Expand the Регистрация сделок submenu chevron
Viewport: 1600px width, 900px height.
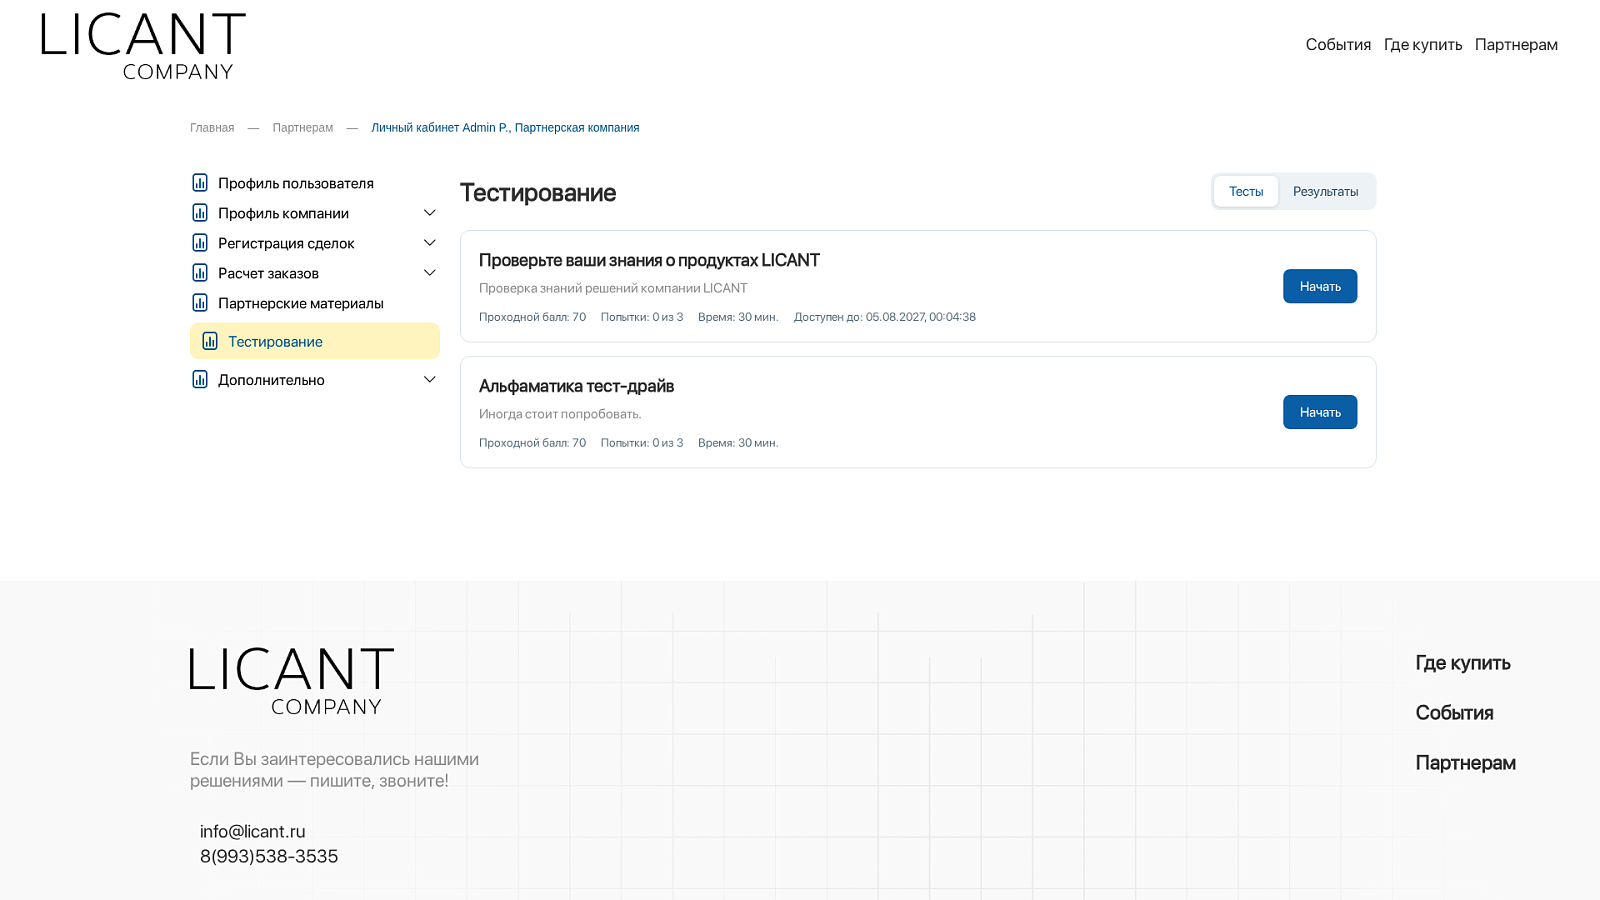430,243
